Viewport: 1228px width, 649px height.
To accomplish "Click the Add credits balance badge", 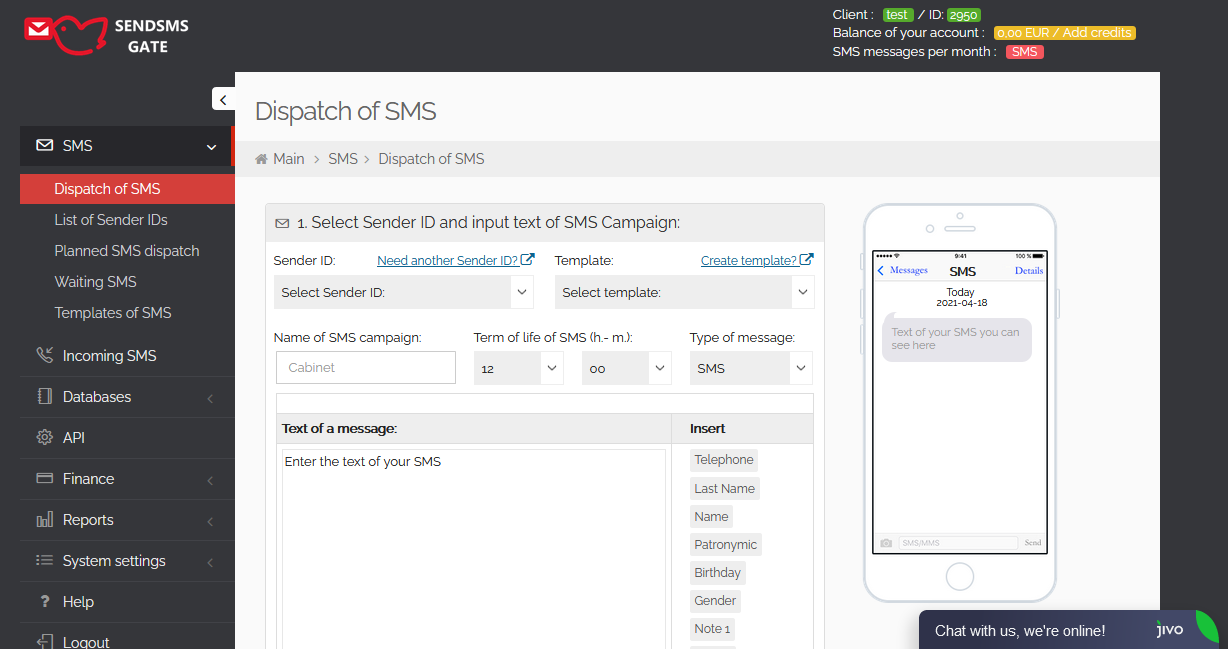I will tap(1065, 33).
